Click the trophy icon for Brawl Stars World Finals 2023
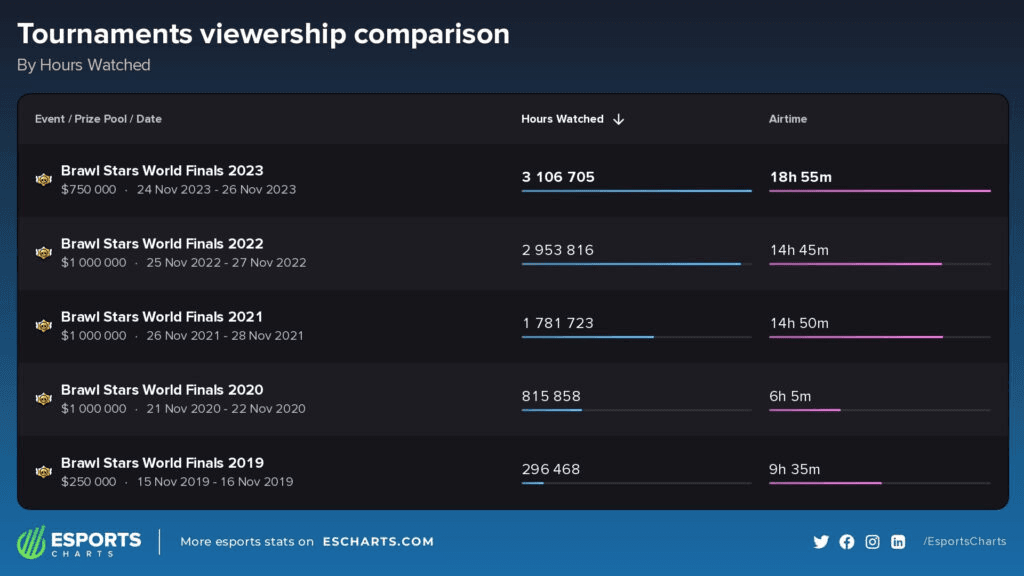 [x=43, y=179]
